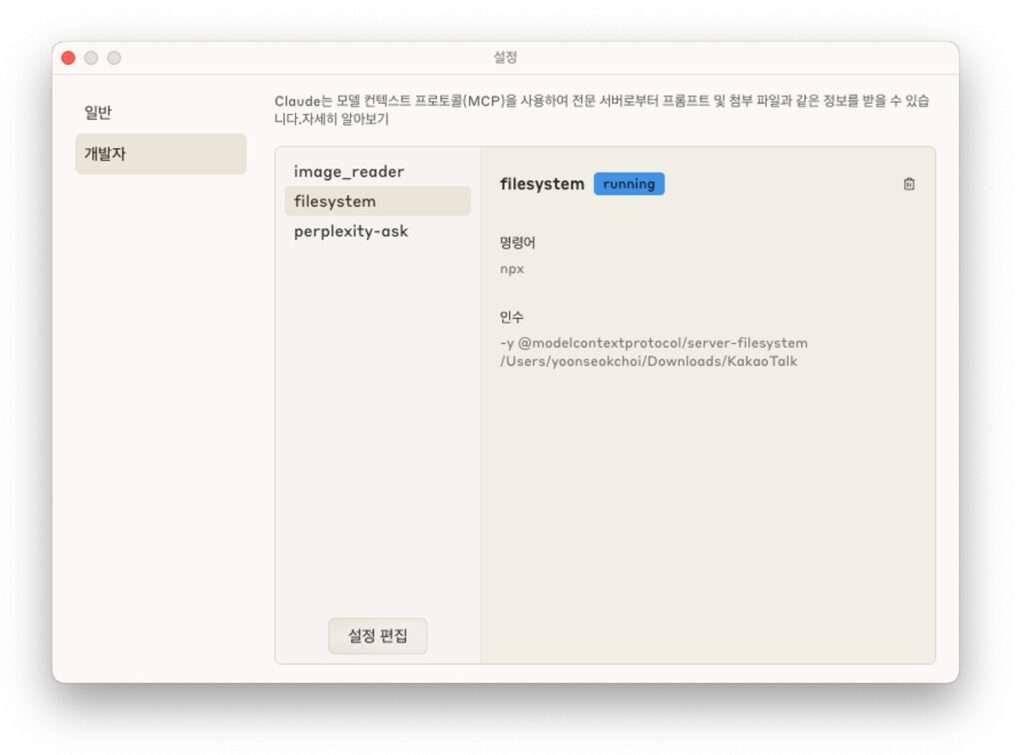Click the npx command value
This screenshot has height=755, width=1024.
(512, 269)
